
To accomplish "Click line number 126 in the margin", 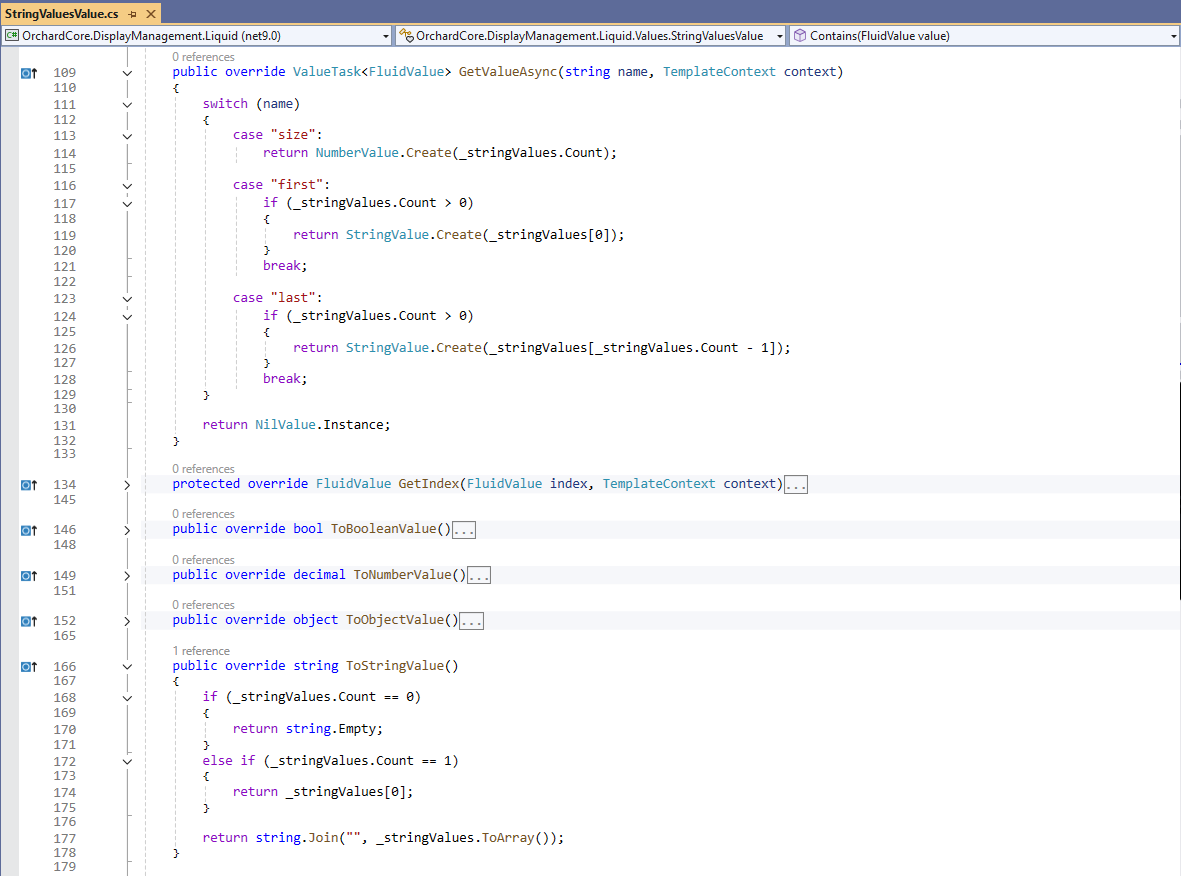I will coord(65,349).
